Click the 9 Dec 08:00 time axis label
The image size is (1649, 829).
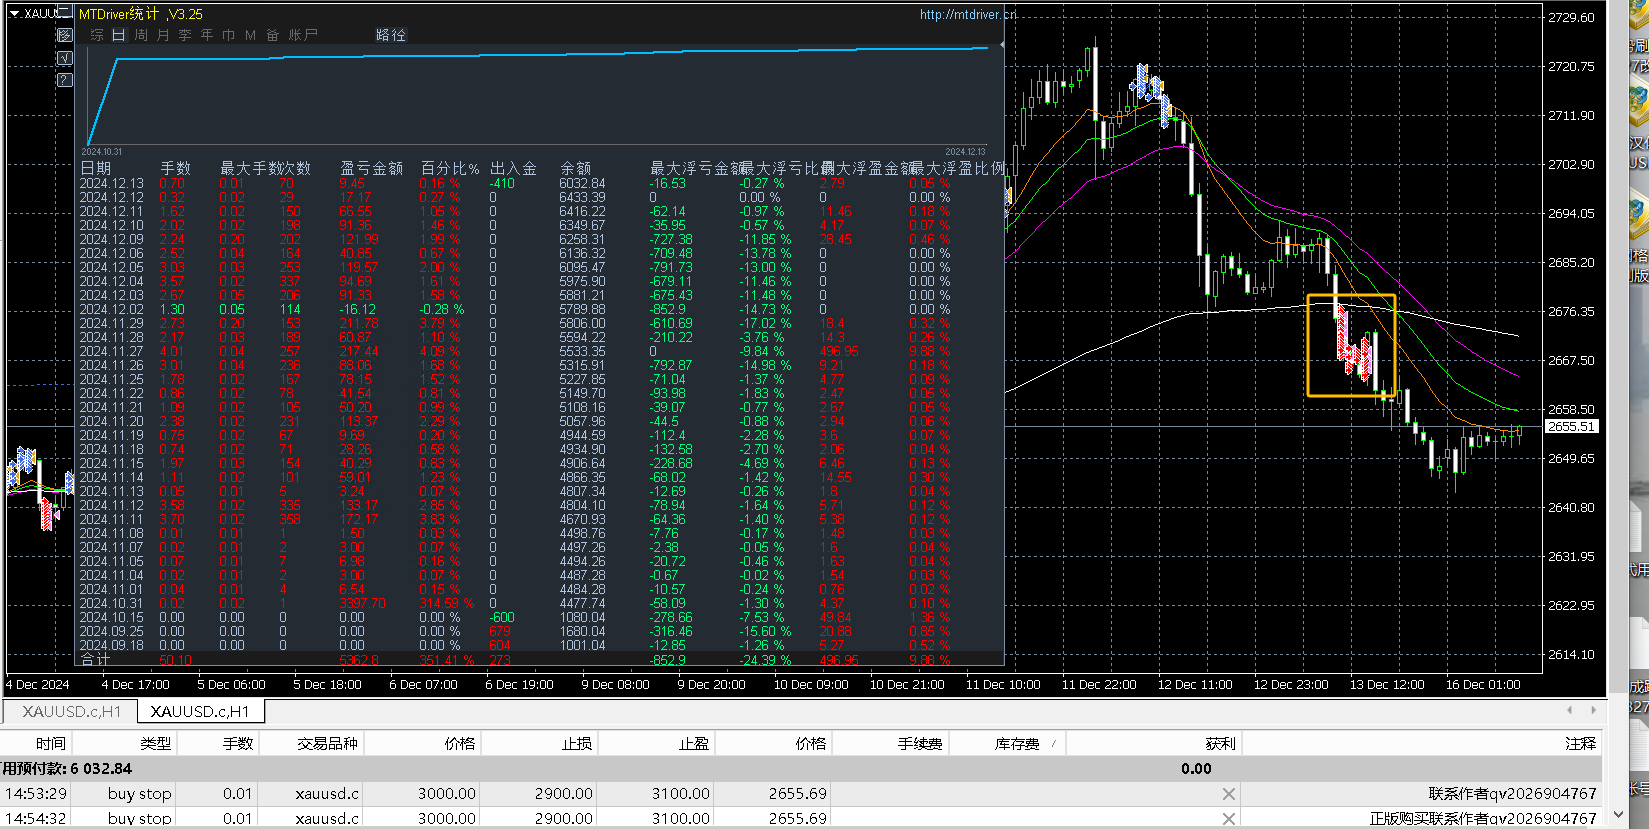pos(615,685)
